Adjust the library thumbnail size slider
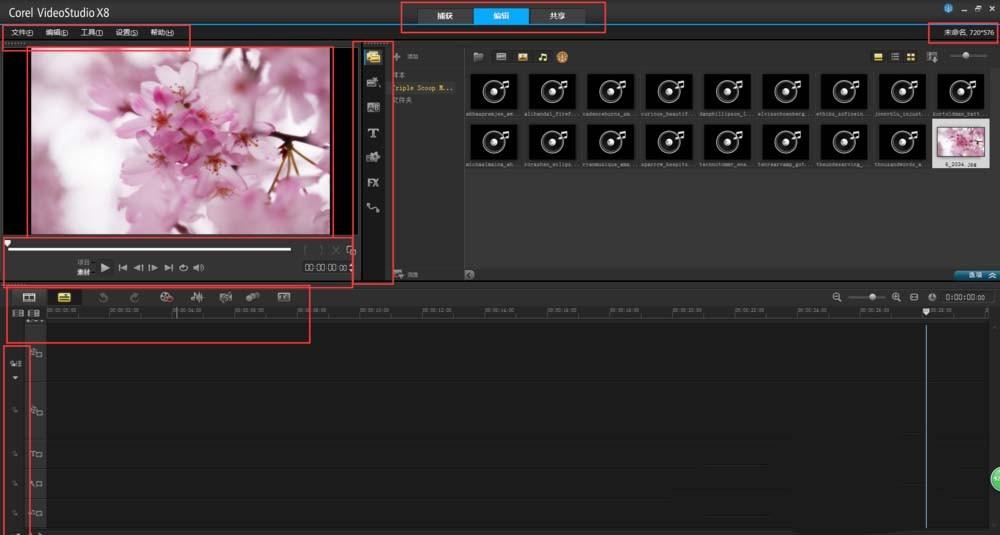This screenshot has width=1000, height=535. point(965,56)
